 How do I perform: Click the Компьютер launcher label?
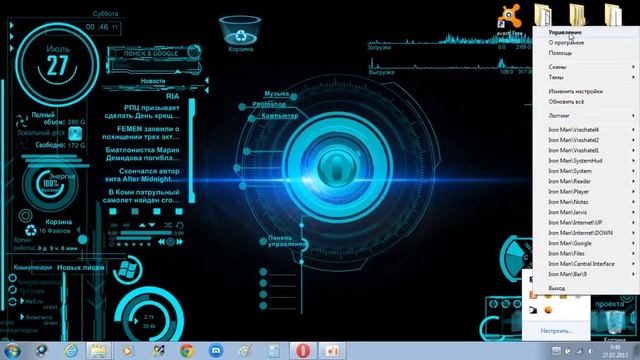tap(280, 116)
